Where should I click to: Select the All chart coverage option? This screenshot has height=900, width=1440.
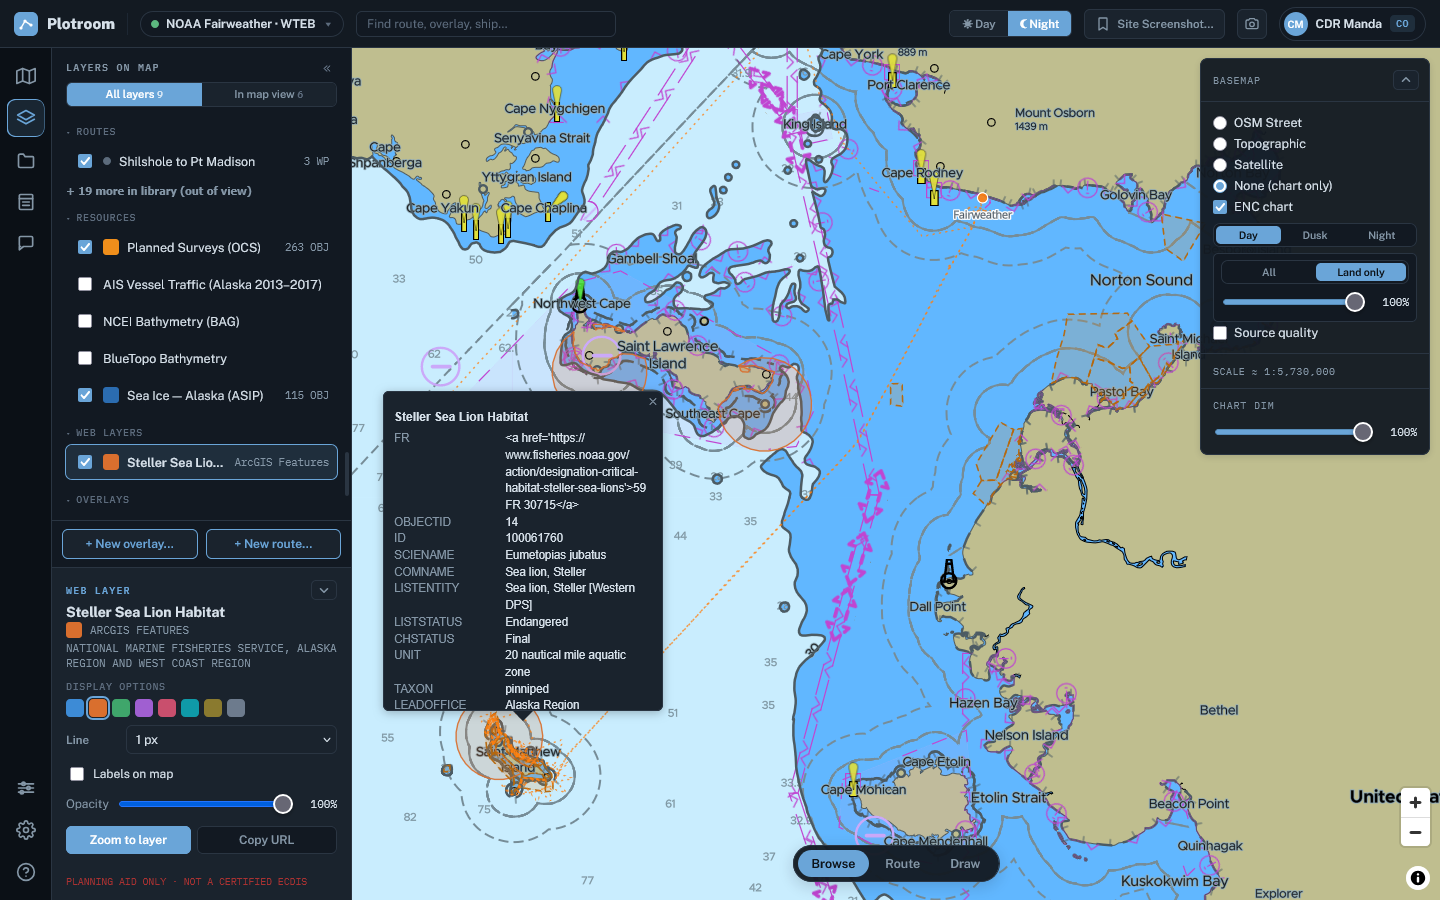click(1269, 272)
